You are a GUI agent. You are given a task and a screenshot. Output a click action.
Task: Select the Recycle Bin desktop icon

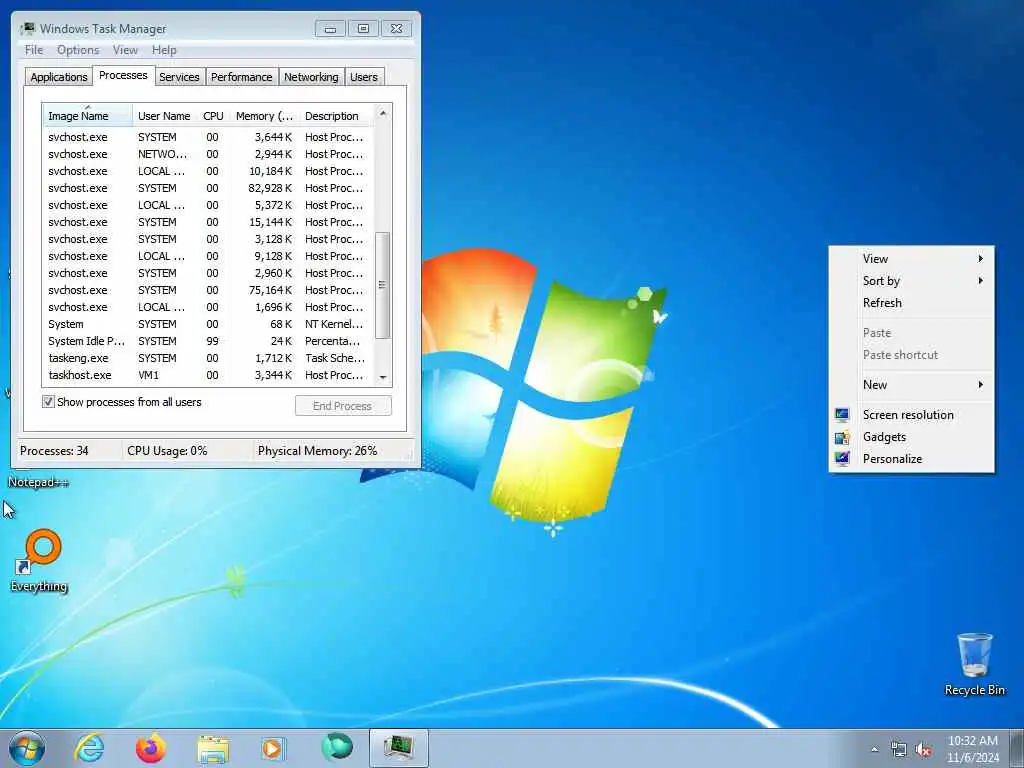[x=975, y=664]
